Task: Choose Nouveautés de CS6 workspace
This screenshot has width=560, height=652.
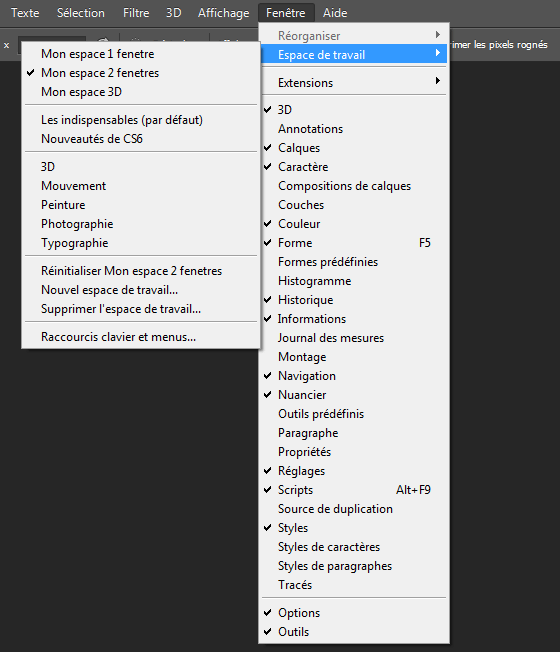Action: 141,138
